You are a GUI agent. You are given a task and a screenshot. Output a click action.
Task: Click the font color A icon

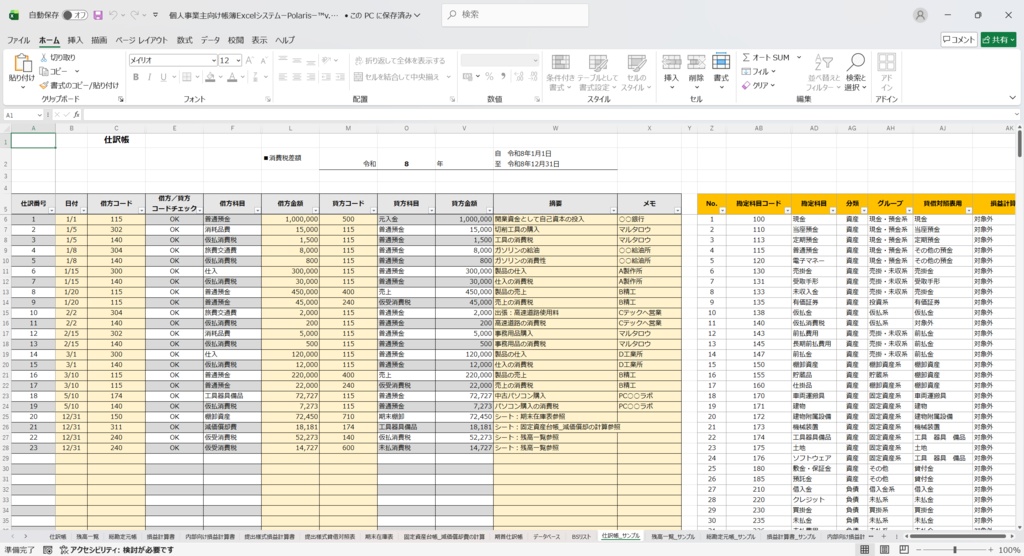(x=232, y=77)
